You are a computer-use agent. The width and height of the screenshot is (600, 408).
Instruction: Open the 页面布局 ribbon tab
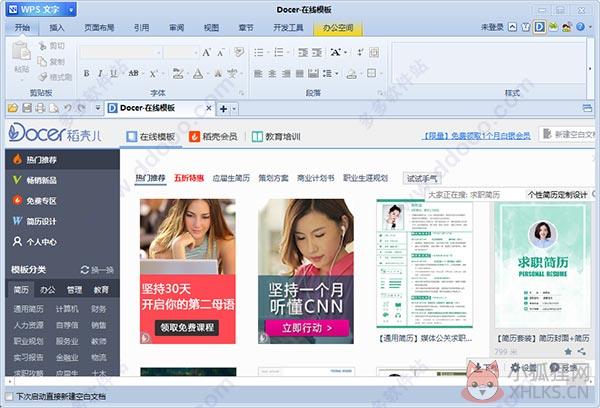coord(99,28)
